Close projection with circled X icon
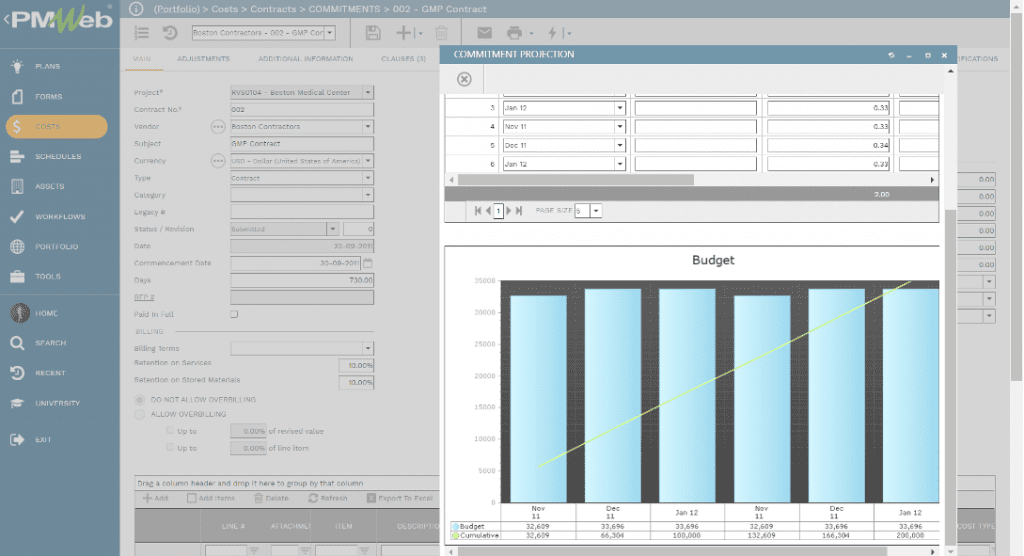The width and height of the screenshot is (1024, 556). tap(464, 79)
